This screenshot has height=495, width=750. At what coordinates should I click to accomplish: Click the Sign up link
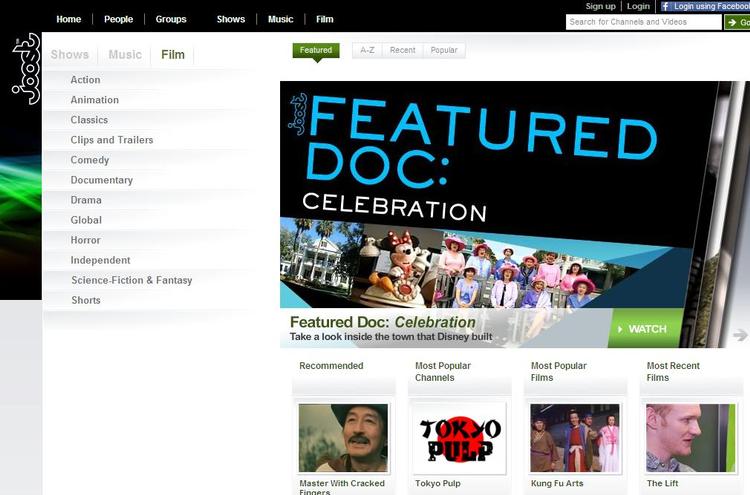pyautogui.click(x=600, y=6)
